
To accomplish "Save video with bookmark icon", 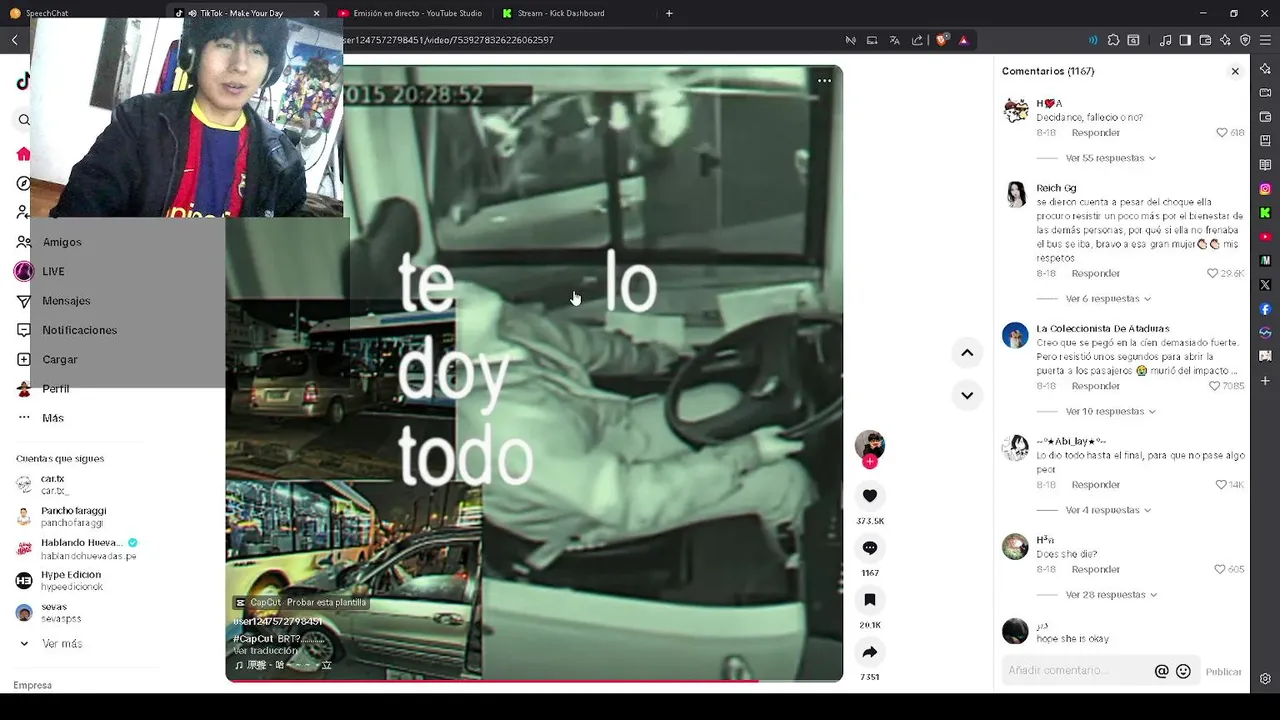I will 869,600.
